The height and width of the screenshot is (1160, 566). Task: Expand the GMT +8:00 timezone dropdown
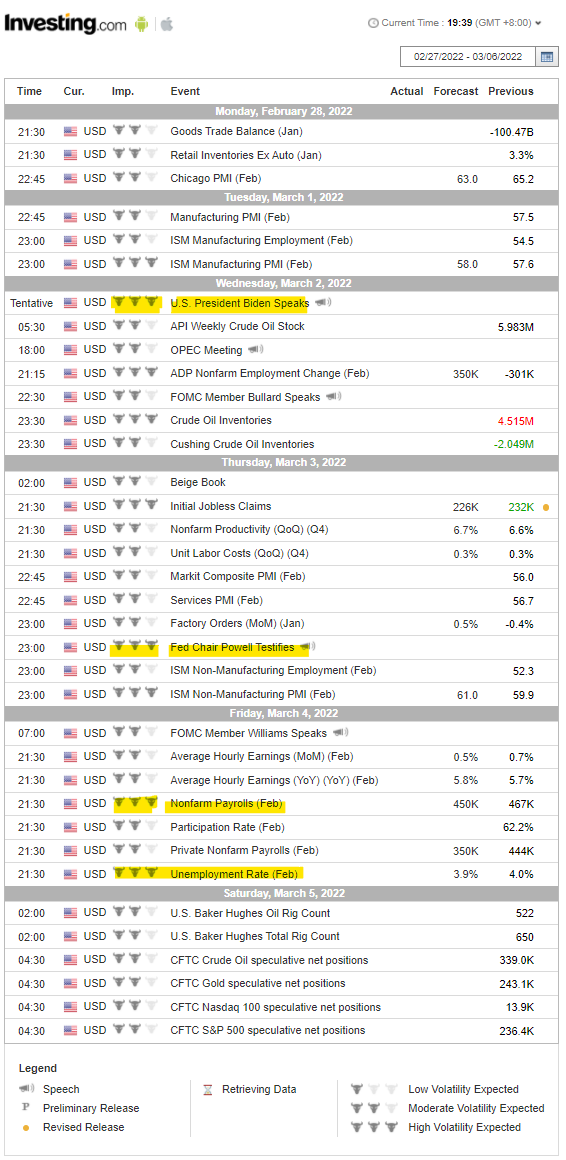tap(538, 23)
